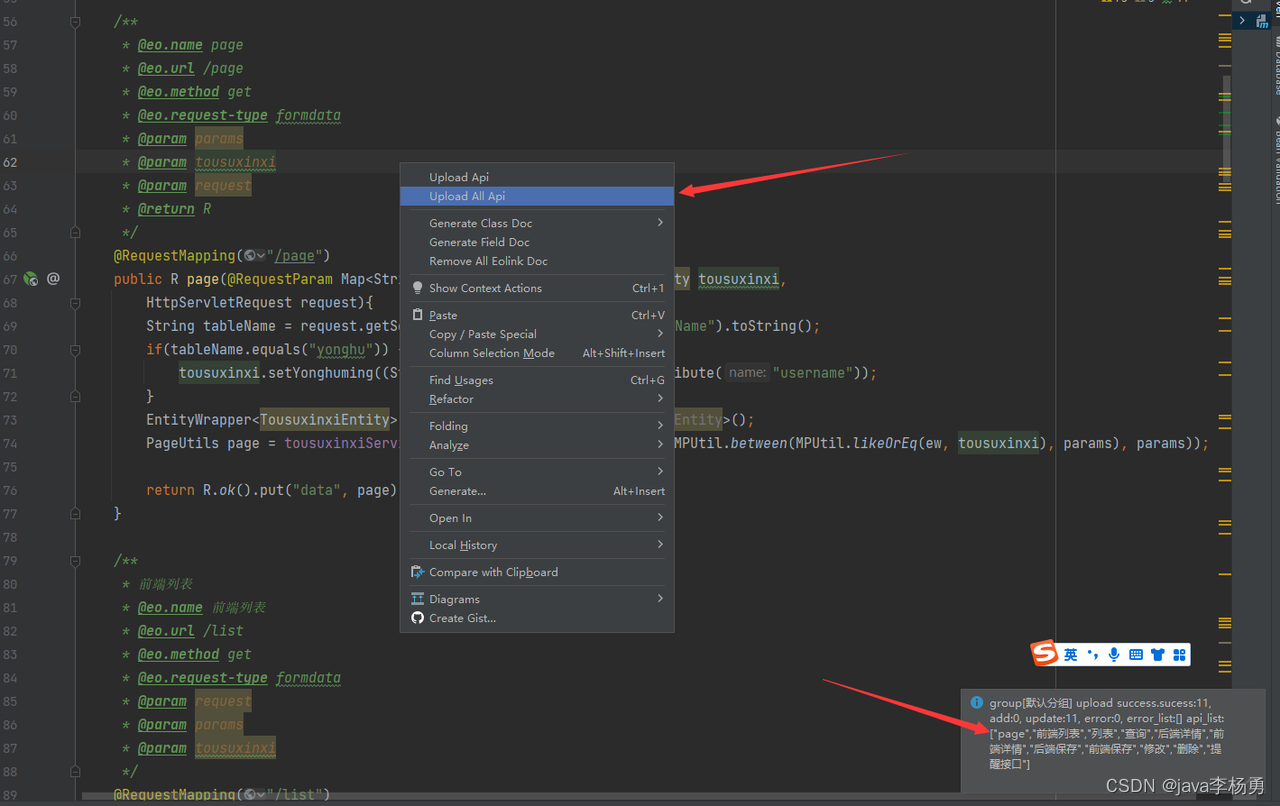Click the Sogou skin shirt icon
The width and height of the screenshot is (1280, 806).
point(1158,654)
